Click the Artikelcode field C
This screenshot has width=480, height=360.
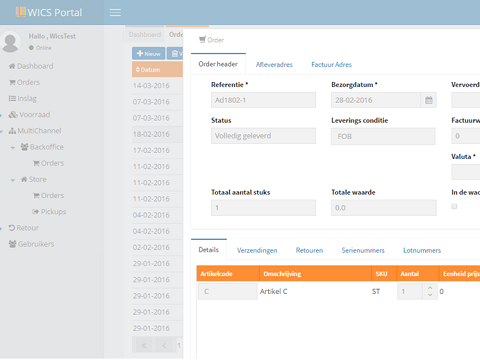pos(228,291)
